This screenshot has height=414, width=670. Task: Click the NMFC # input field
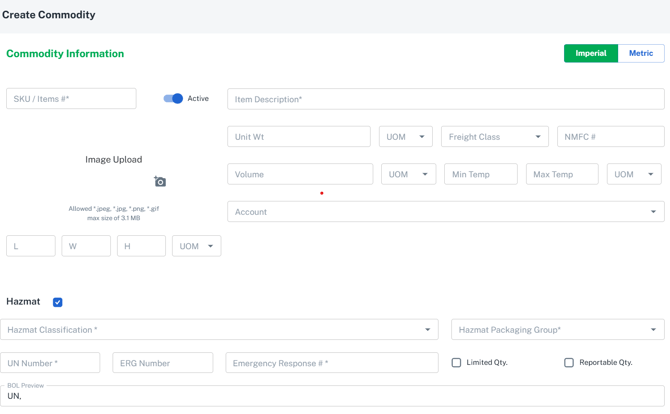[610, 137]
